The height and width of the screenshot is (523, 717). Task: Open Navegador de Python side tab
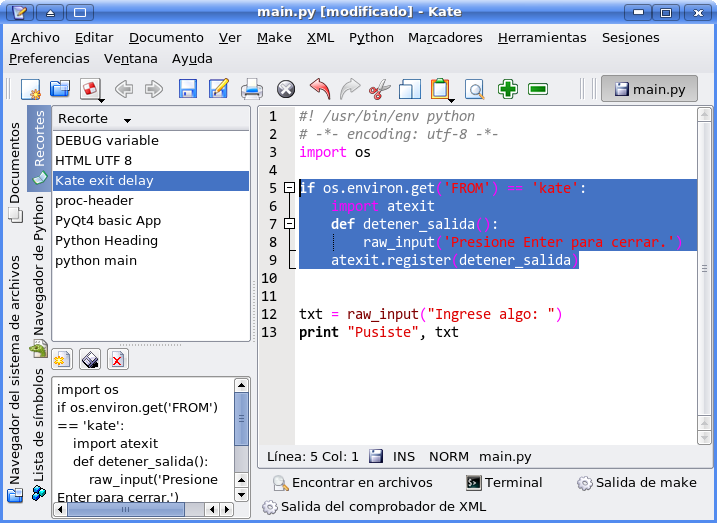point(39,277)
